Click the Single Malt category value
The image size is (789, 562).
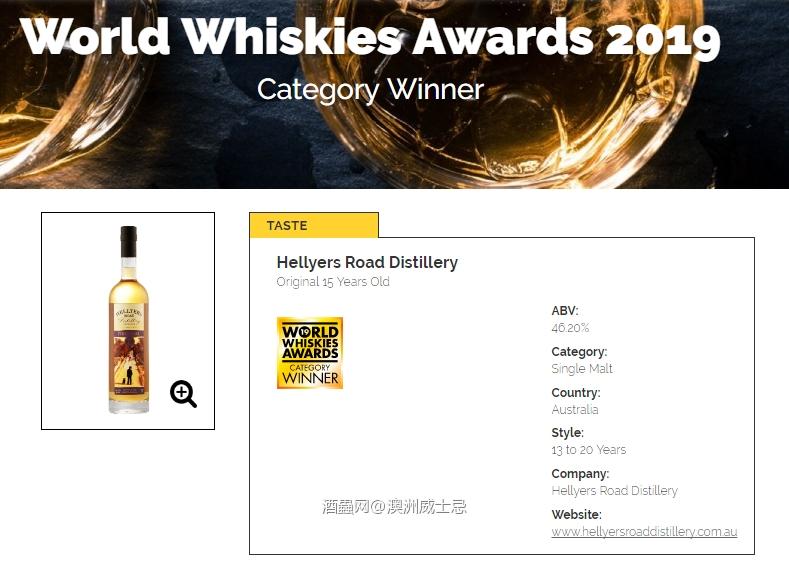pos(582,368)
